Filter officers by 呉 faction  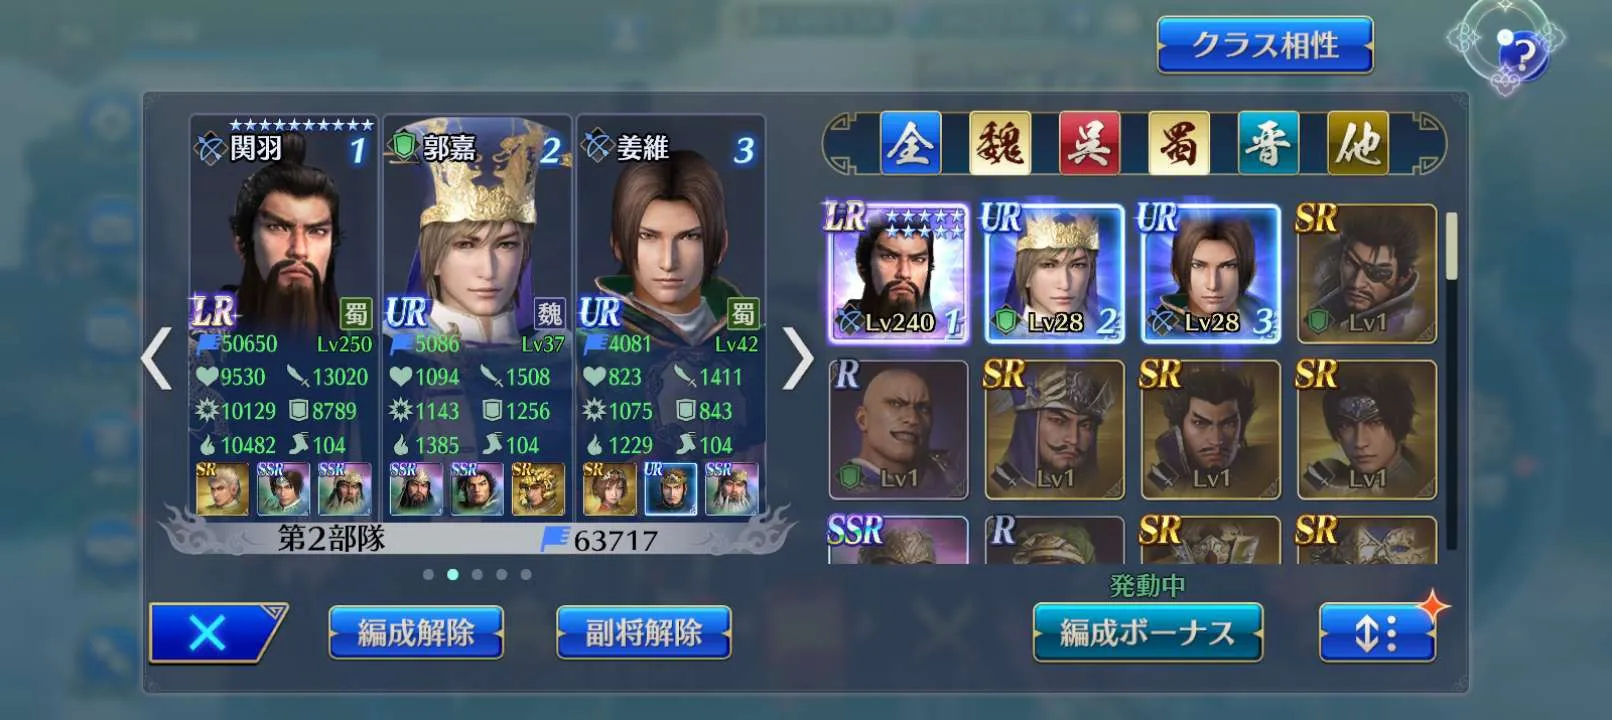[1089, 143]
